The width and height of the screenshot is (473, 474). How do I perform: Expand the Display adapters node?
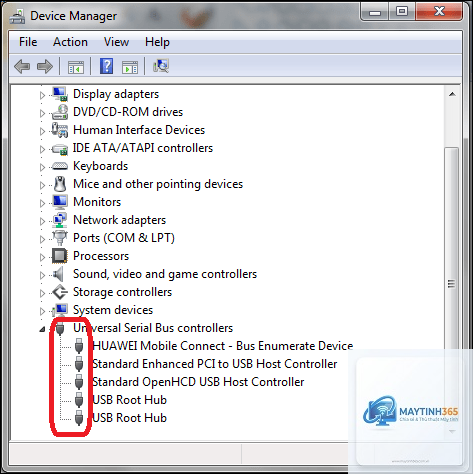point(42,95)
